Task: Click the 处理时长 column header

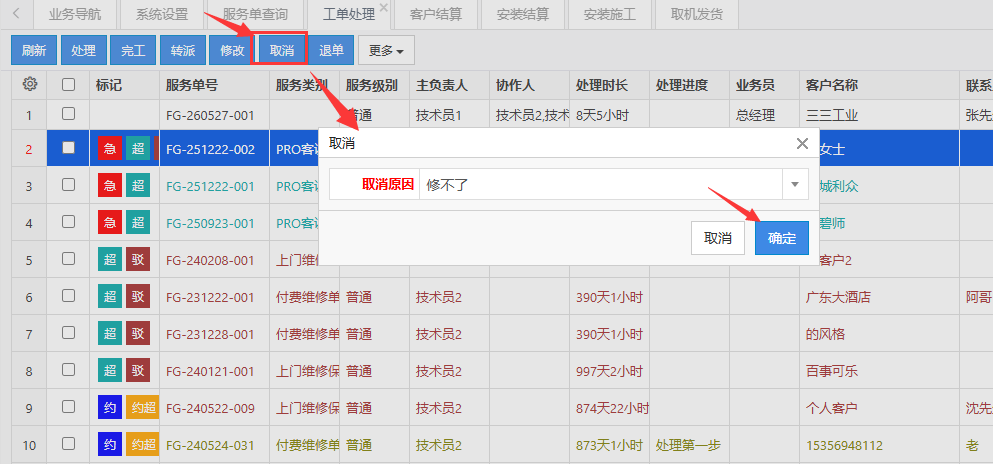Action: (x=609, y=85)
